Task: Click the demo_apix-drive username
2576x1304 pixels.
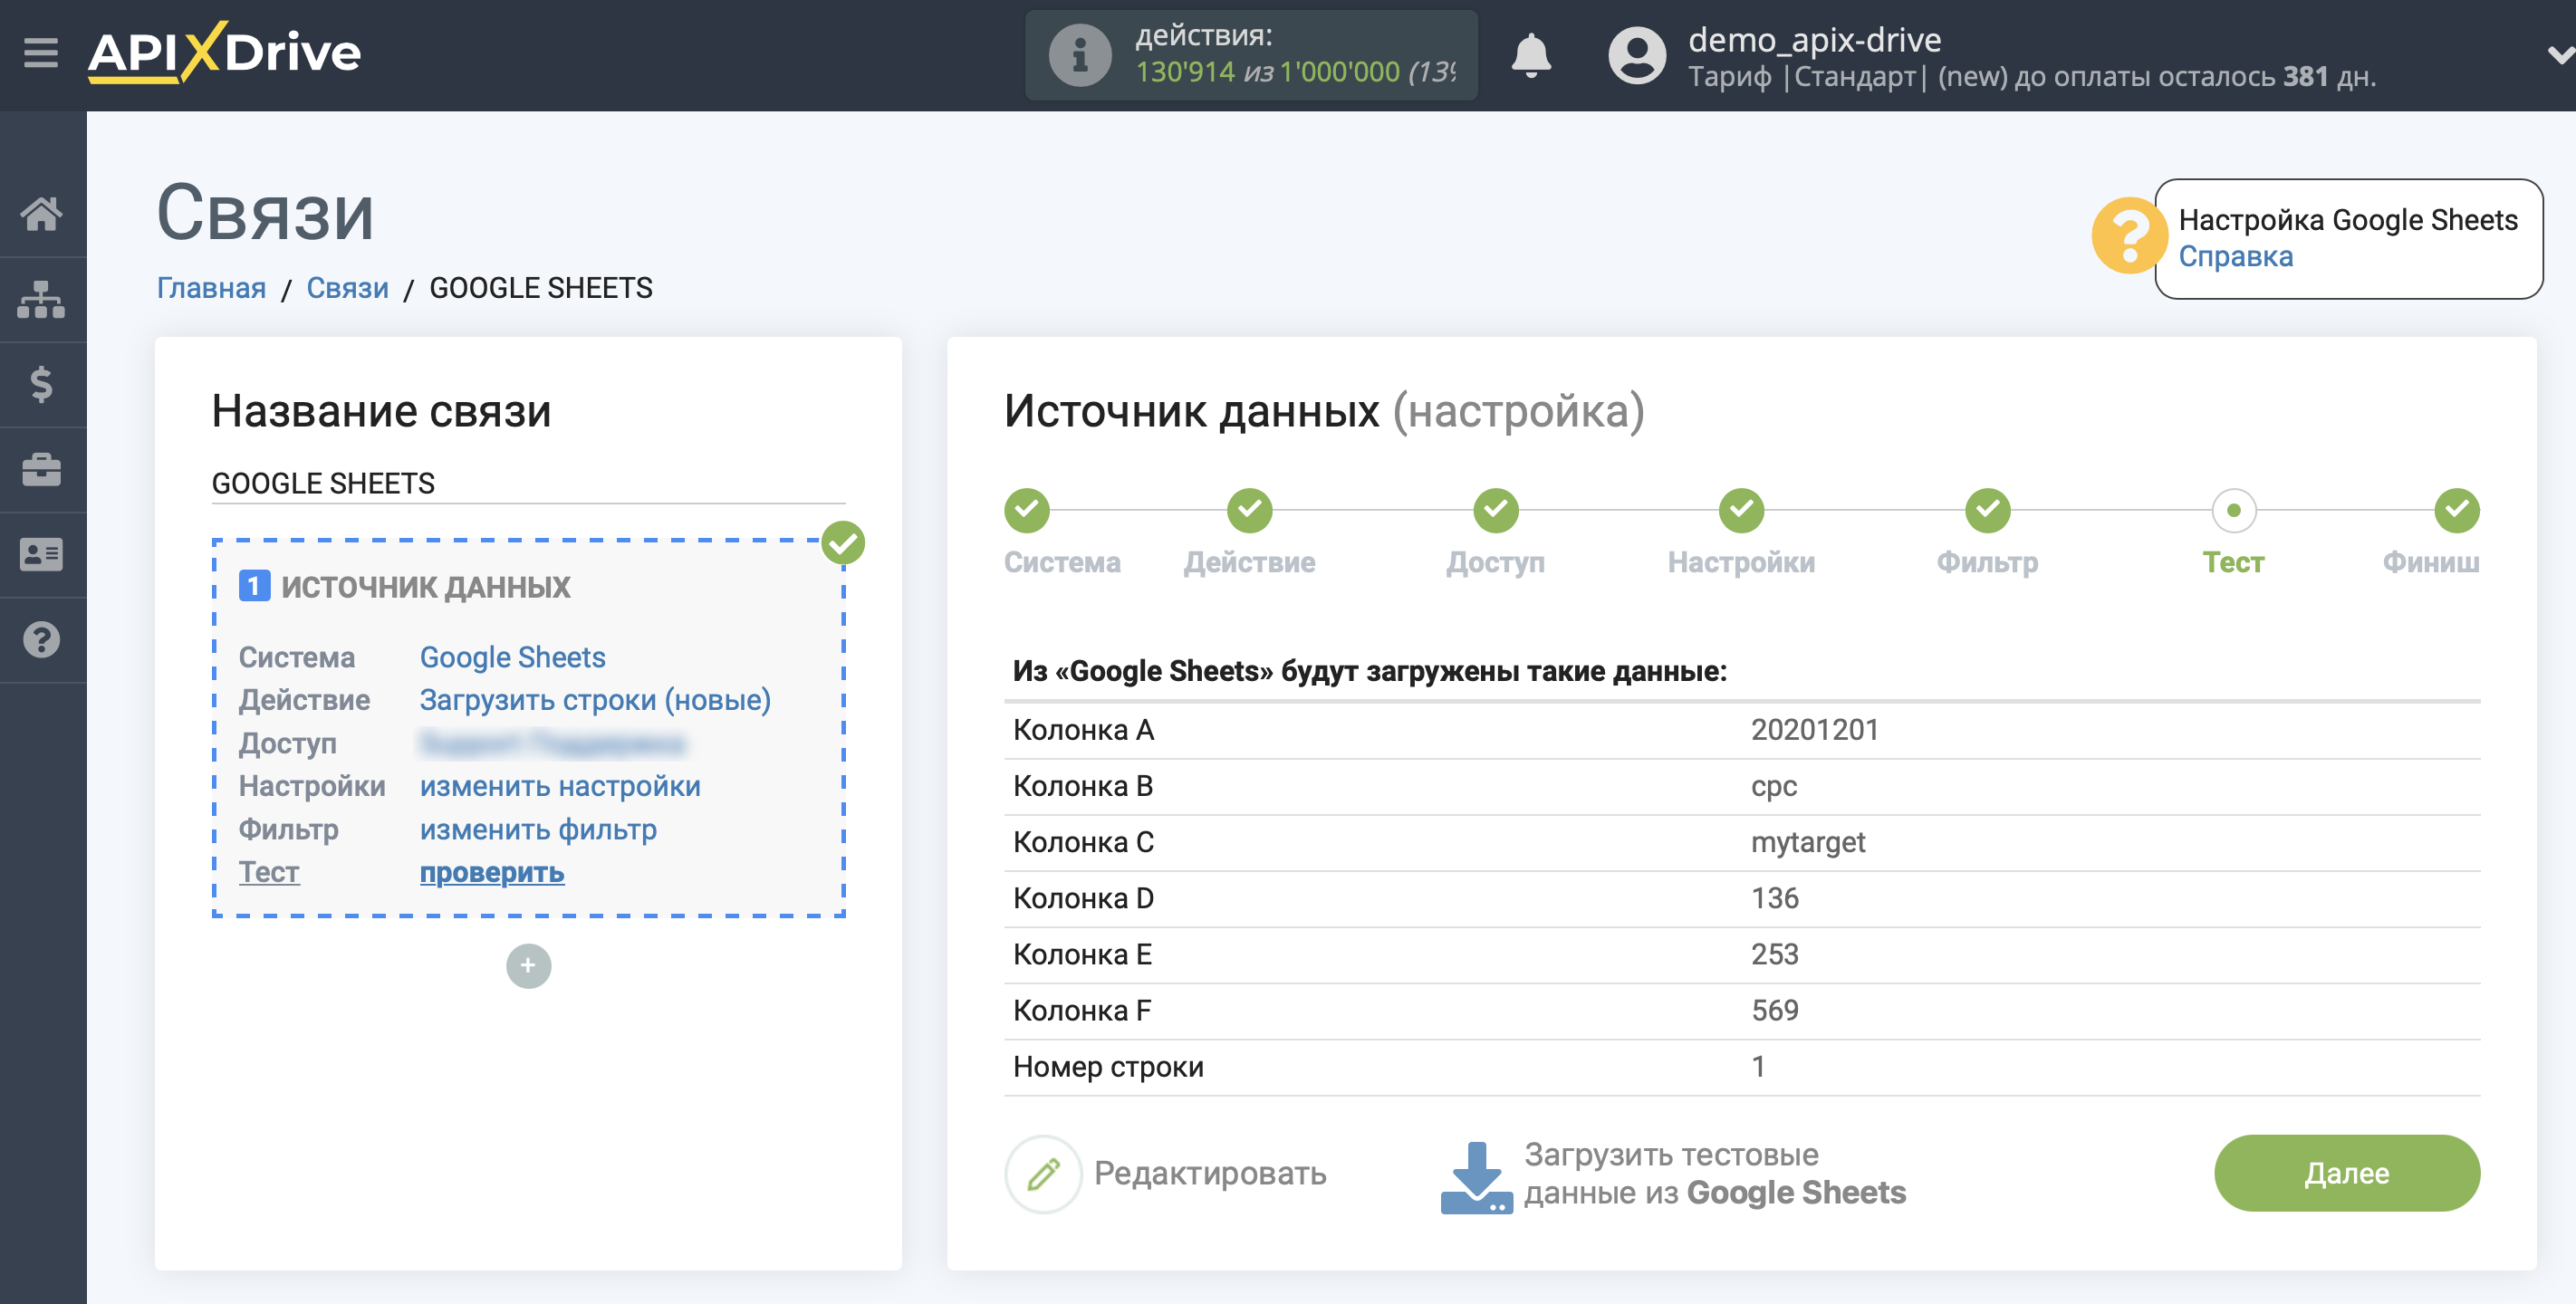Action: coord(1814,39)
